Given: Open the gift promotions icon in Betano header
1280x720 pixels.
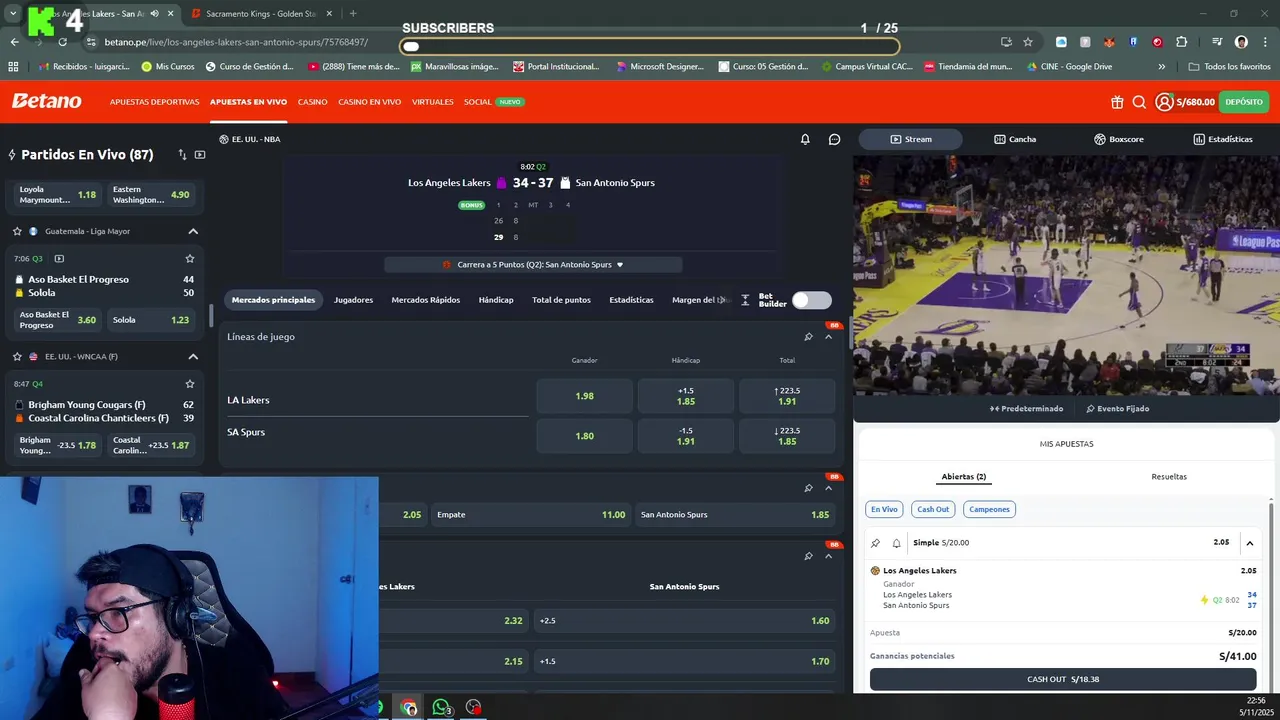Looking at the screenshot, I should (1117, 102).
